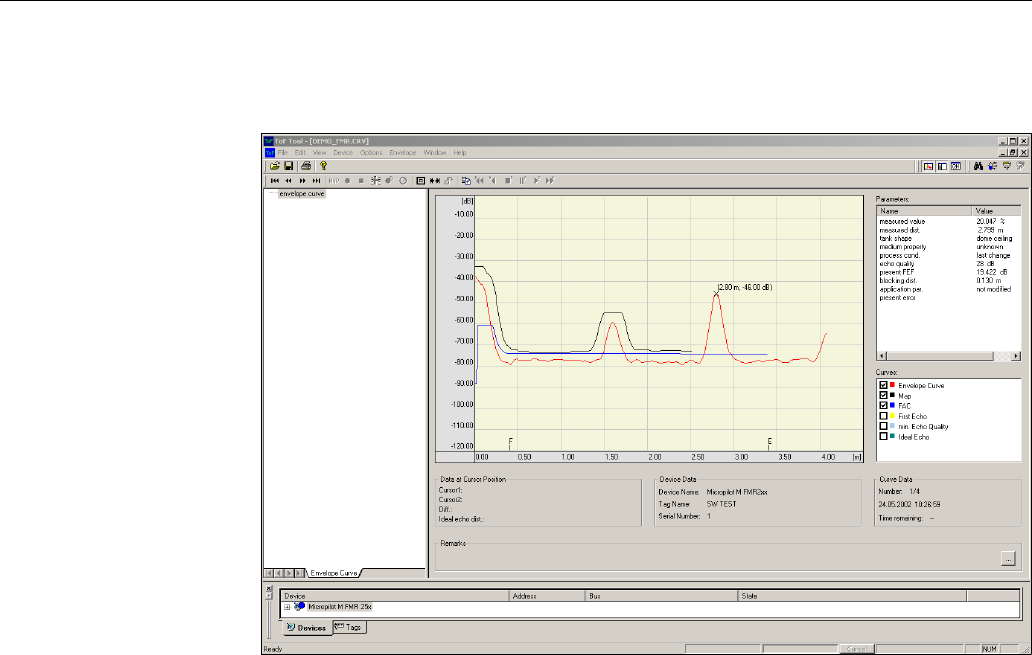Open the File menu
The image size is (1032, 655).
click(x=282, y=153)
